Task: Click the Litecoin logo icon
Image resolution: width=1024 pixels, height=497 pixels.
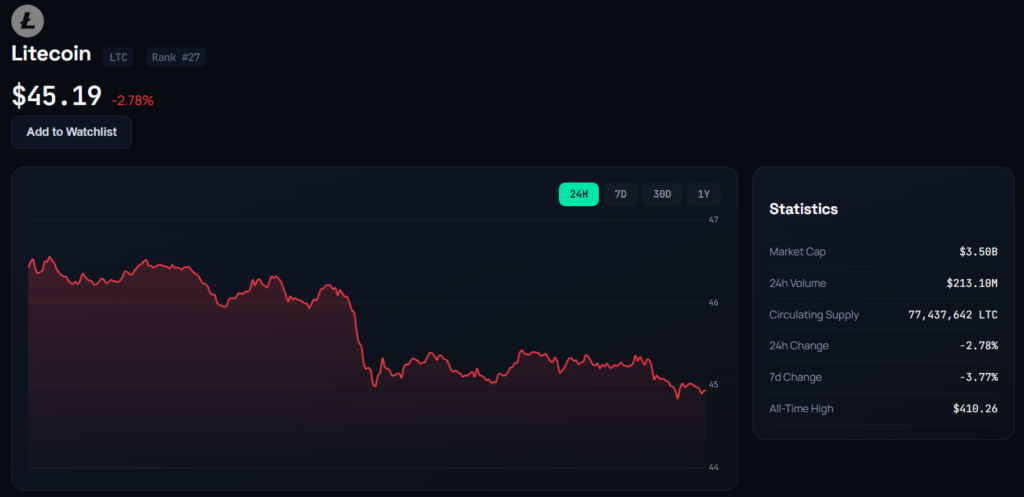Action: tap(27, 20)
